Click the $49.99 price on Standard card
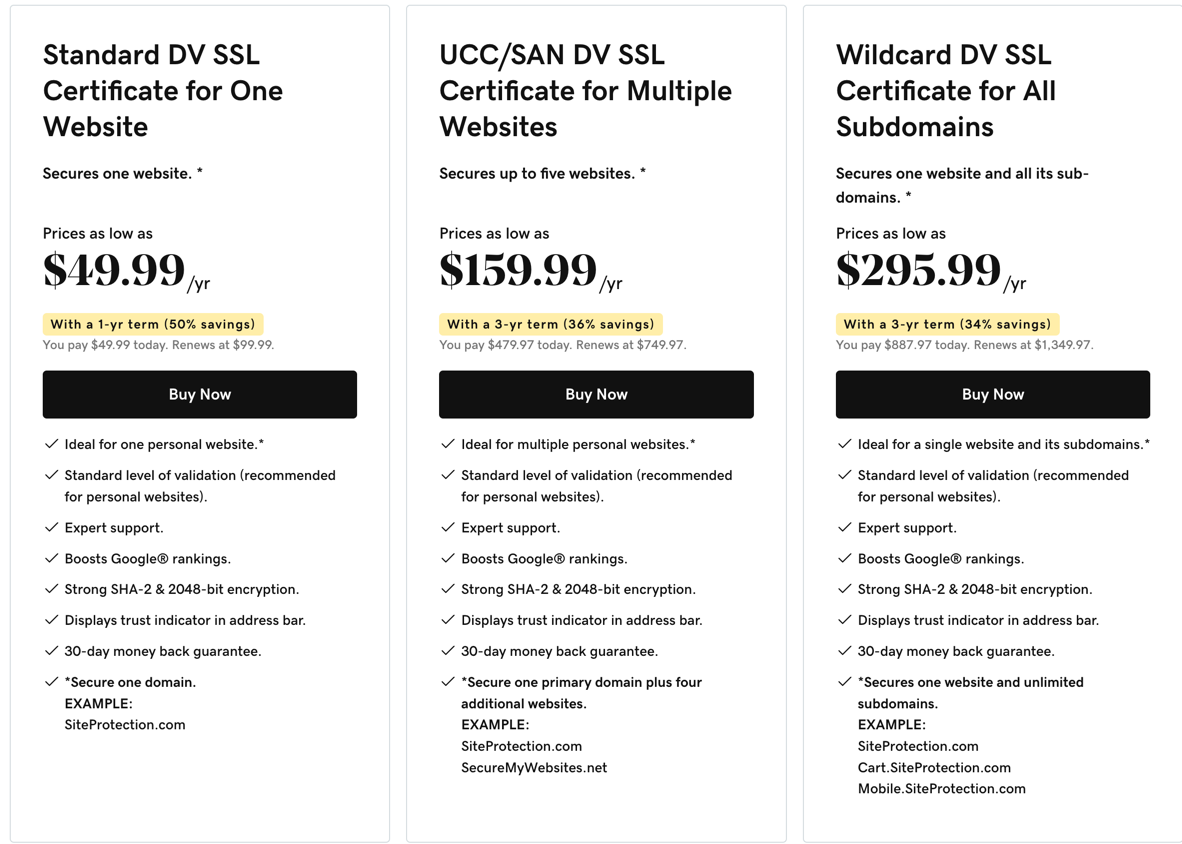 click(114, 270)
